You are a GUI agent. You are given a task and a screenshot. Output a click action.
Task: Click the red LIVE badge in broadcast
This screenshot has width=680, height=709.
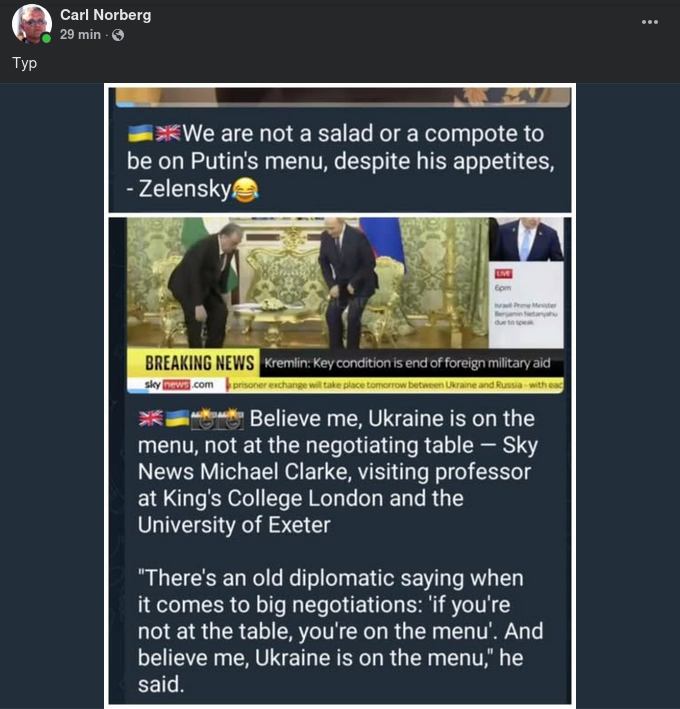504,272
